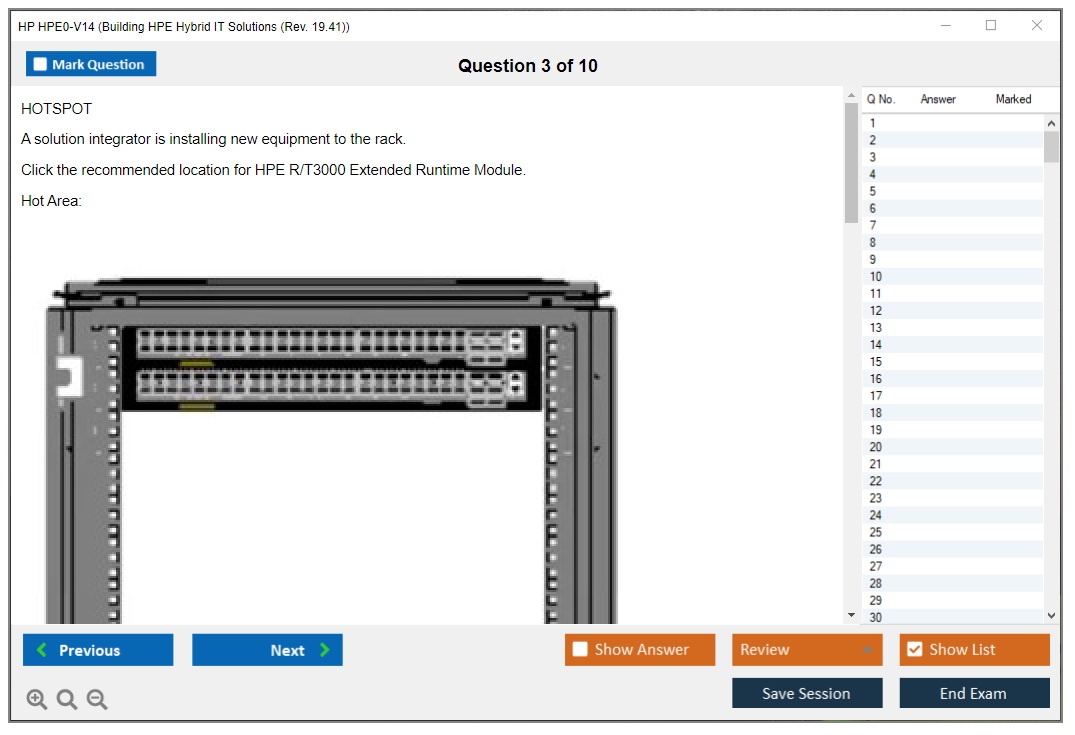Uncheck the Show List checkbox
This screenshot has width=1075, height=735.
coord(914,650)
